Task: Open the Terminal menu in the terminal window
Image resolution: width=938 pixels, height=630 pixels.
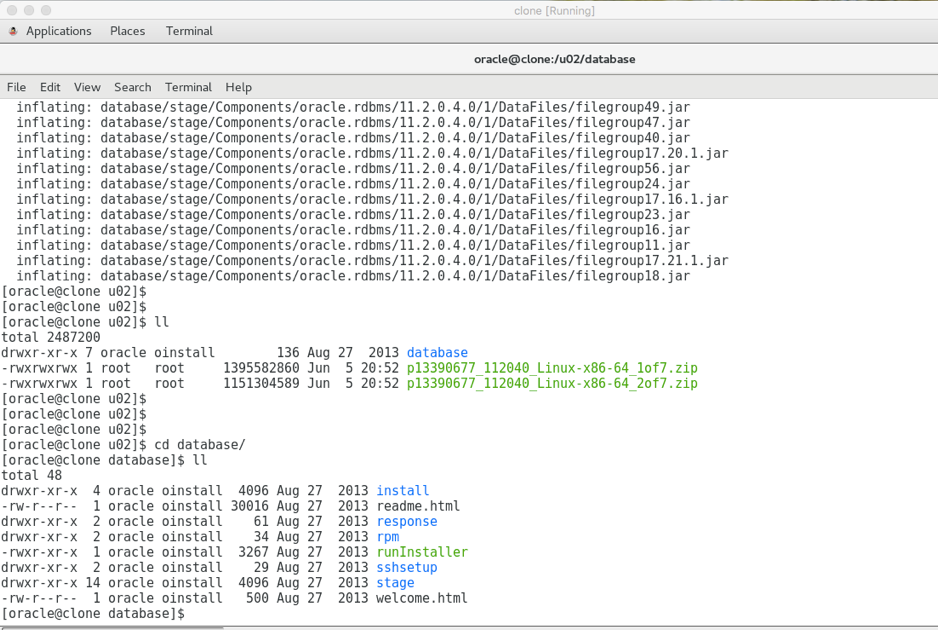Action: coord(188,87)
